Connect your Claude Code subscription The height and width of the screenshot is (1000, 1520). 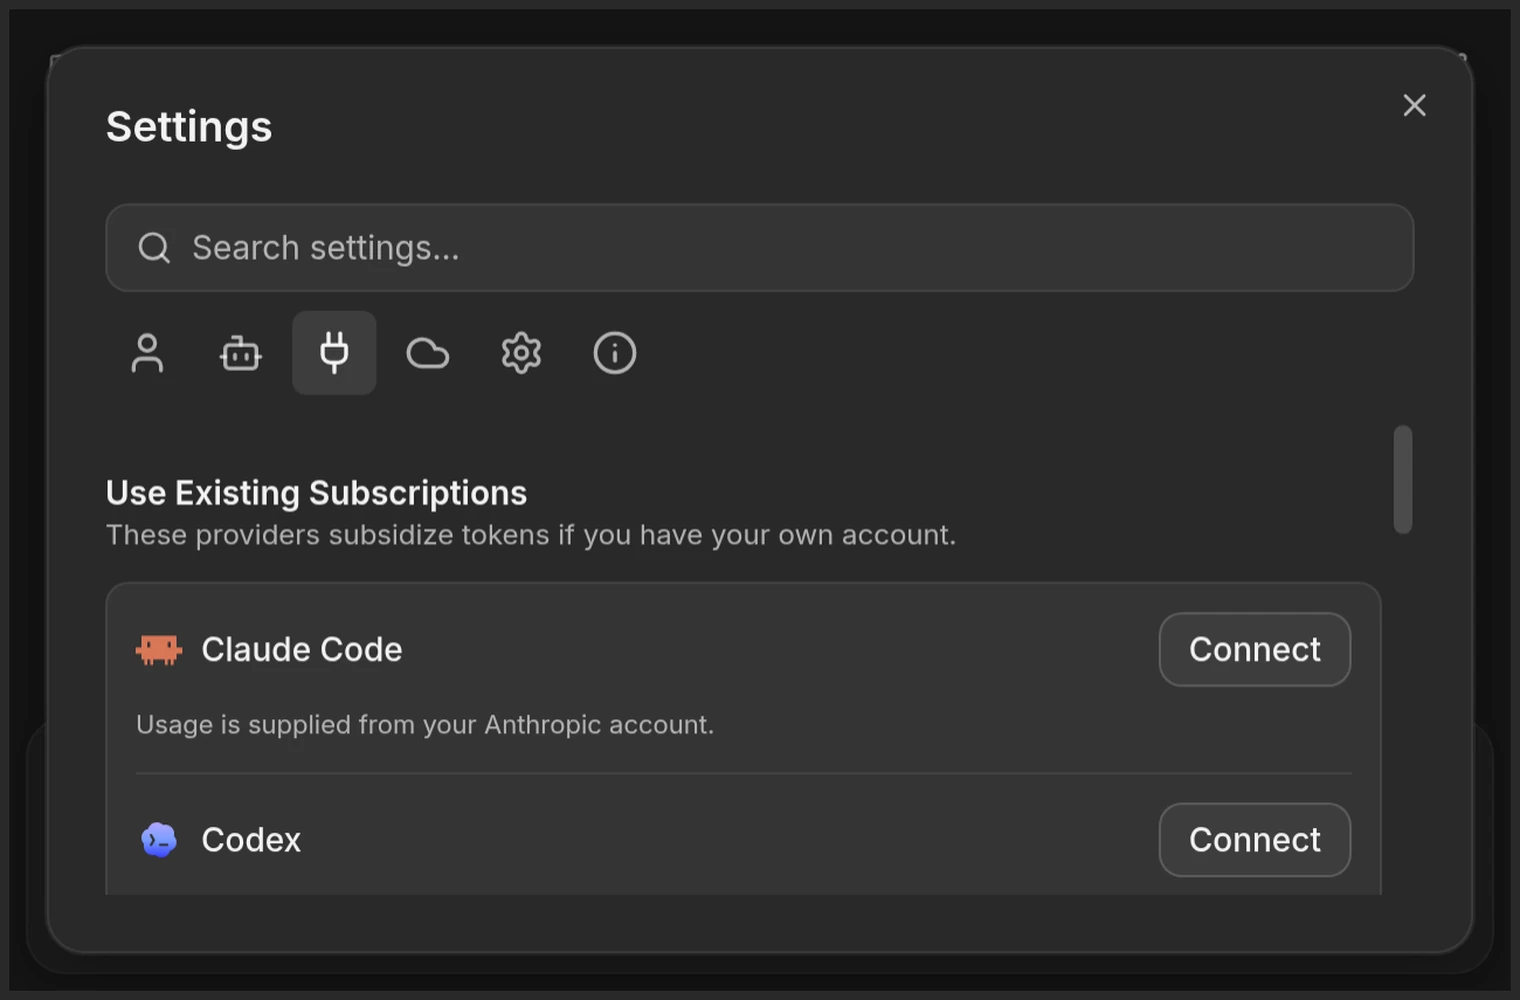1255,650
